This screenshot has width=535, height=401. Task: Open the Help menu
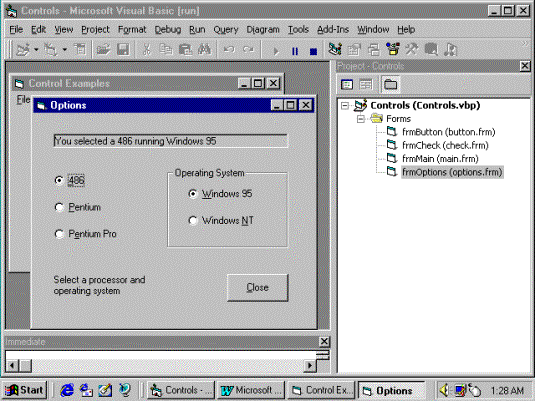click(406, 30)
